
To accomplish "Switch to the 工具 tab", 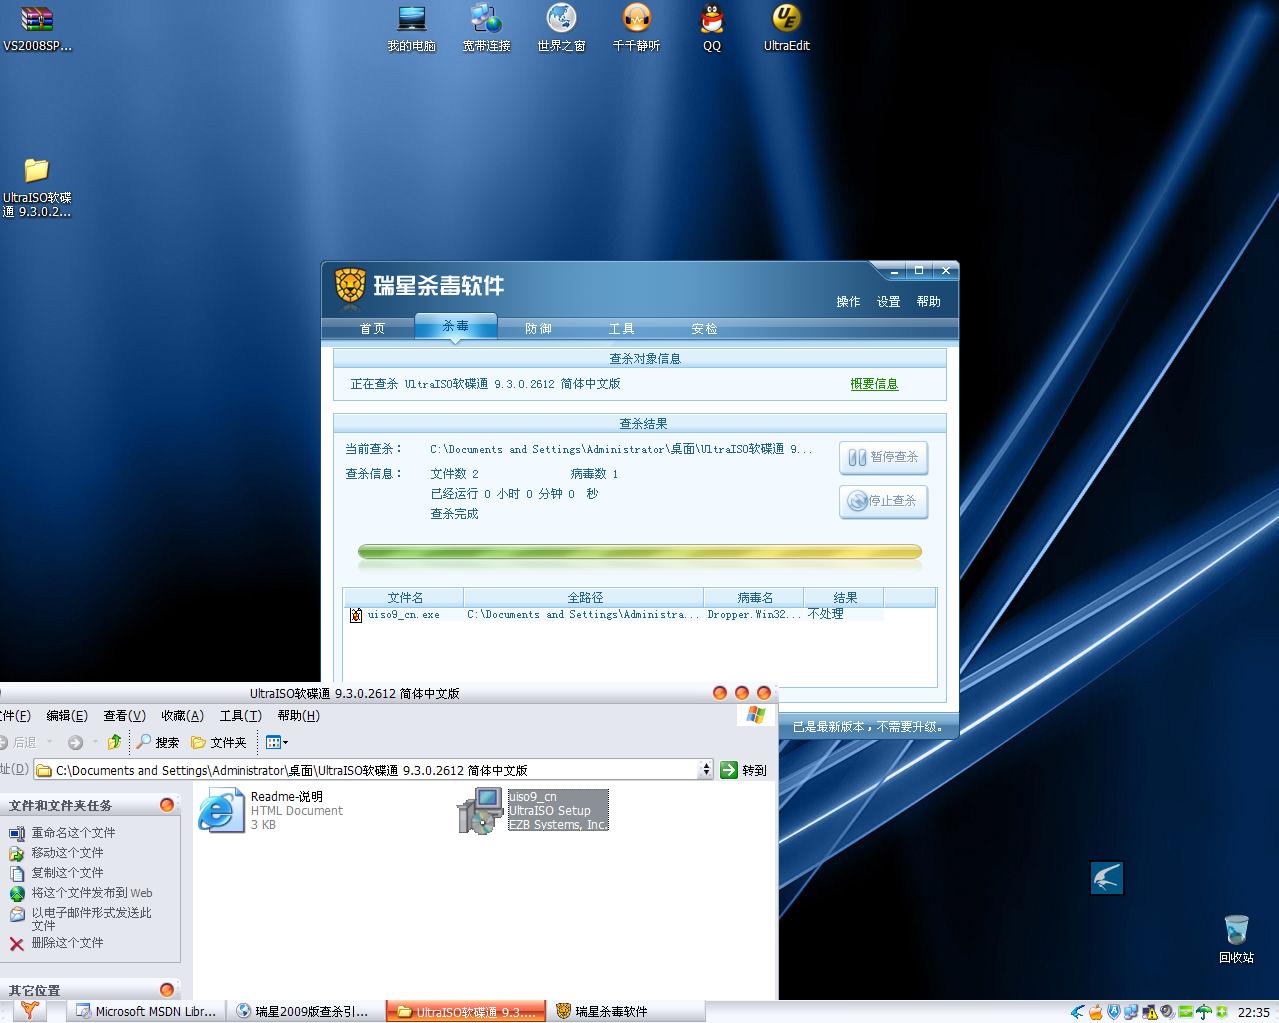I will click(x=621, y=328).
